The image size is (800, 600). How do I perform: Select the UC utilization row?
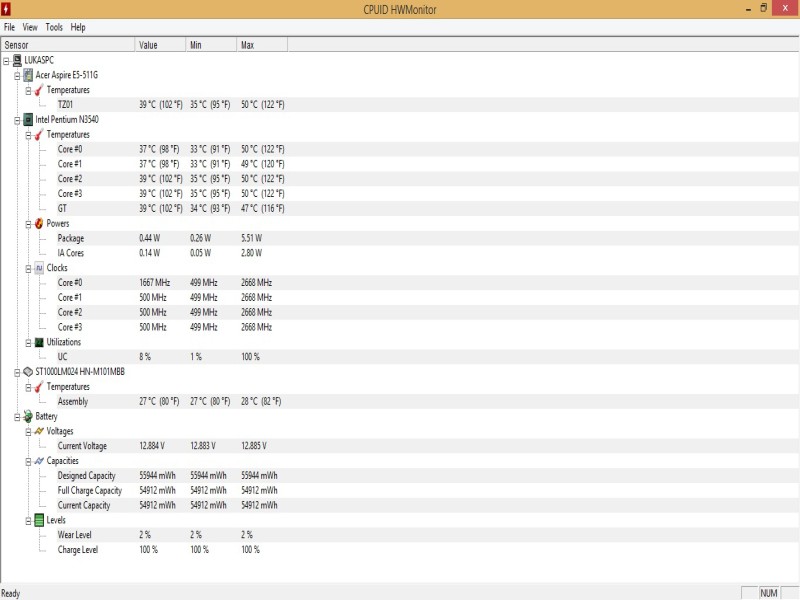pos(427,357)
